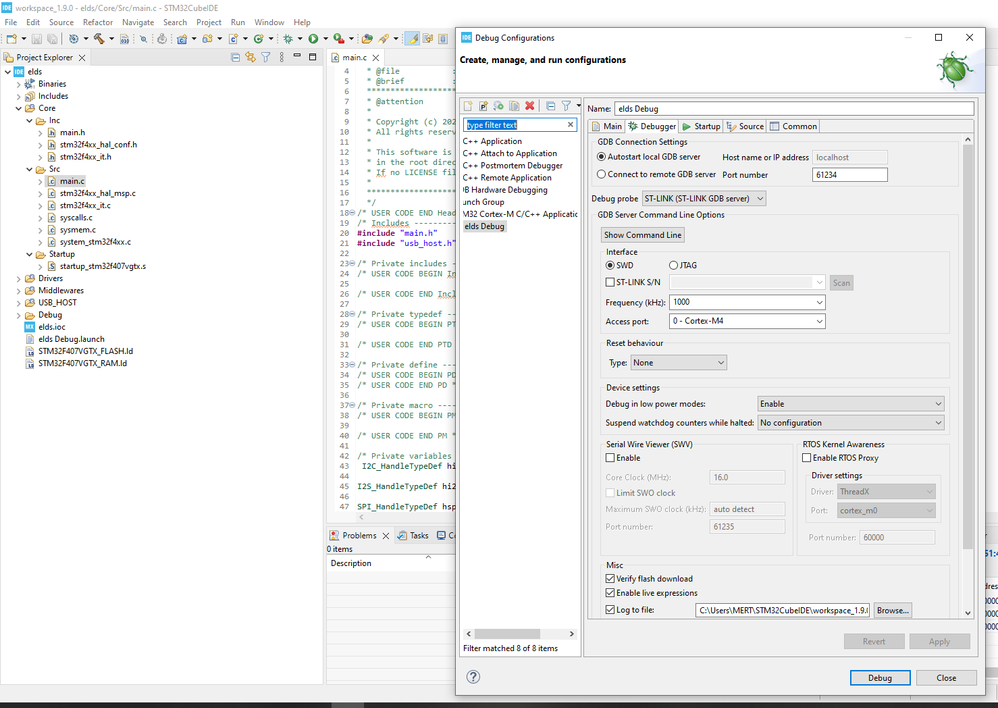Open the Debug probe dropdown
Viewport: 998px width, 708px height.
click(703, 198)
